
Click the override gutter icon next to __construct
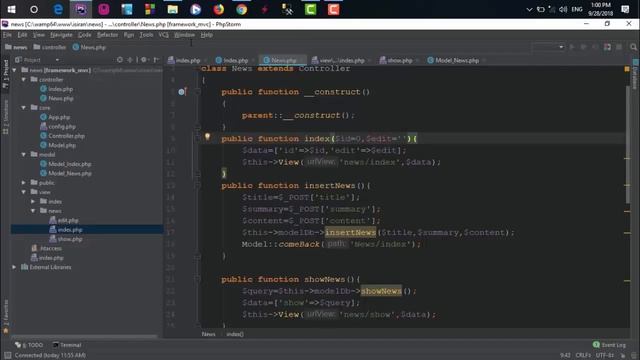coord(182,92)
